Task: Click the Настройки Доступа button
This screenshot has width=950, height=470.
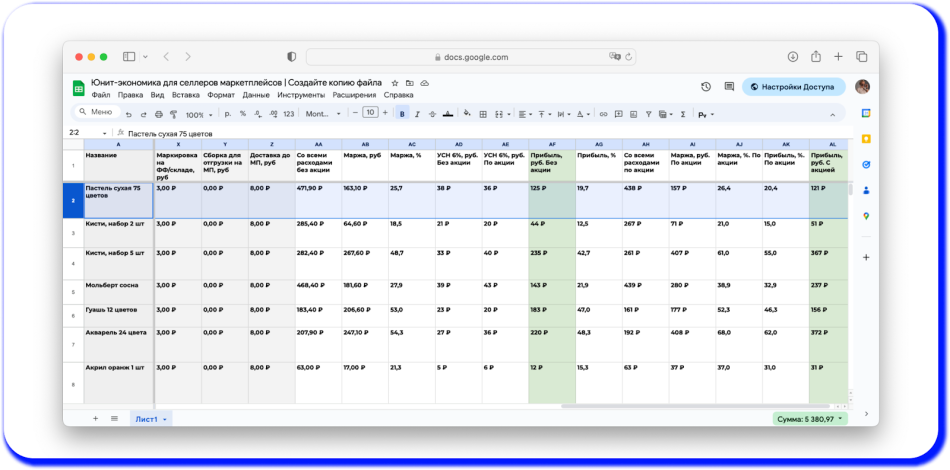Action: pos(793,87)
